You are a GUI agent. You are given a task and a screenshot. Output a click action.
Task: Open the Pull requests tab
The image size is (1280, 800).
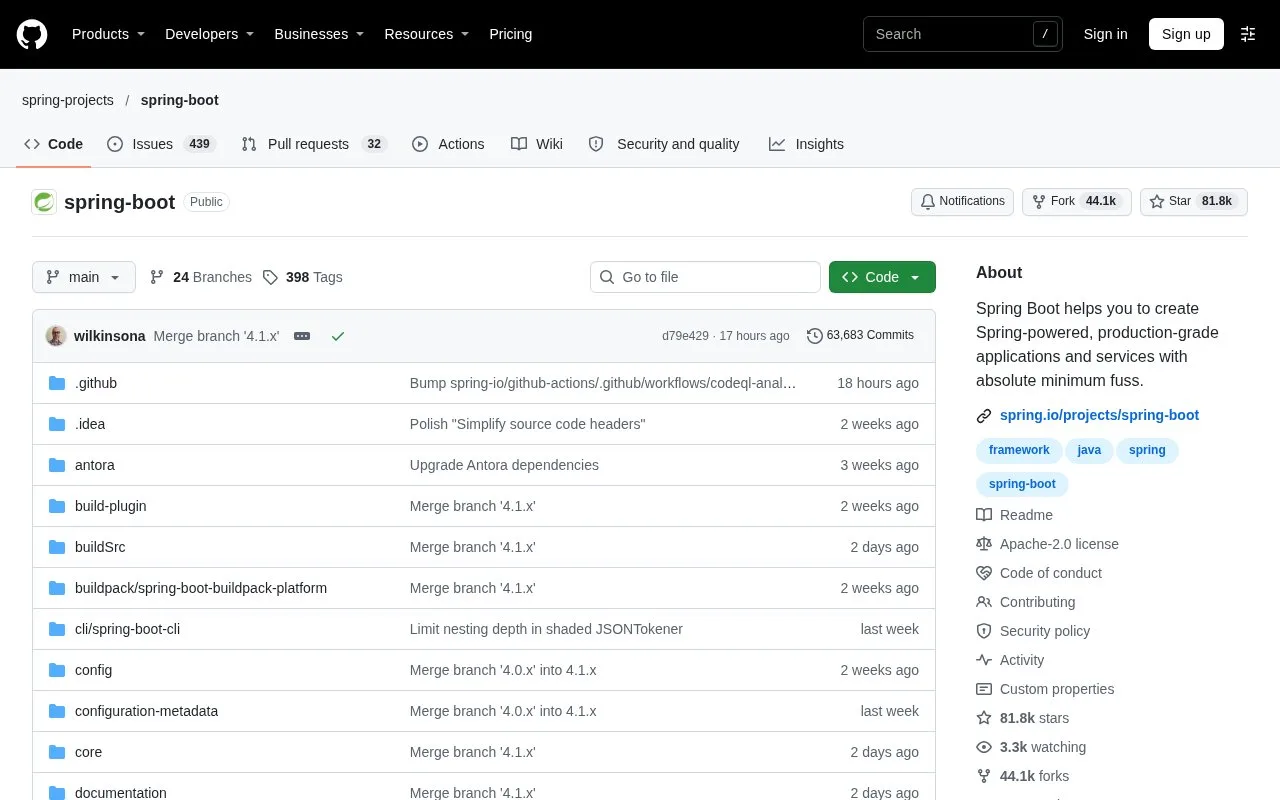tap(314, 144)
